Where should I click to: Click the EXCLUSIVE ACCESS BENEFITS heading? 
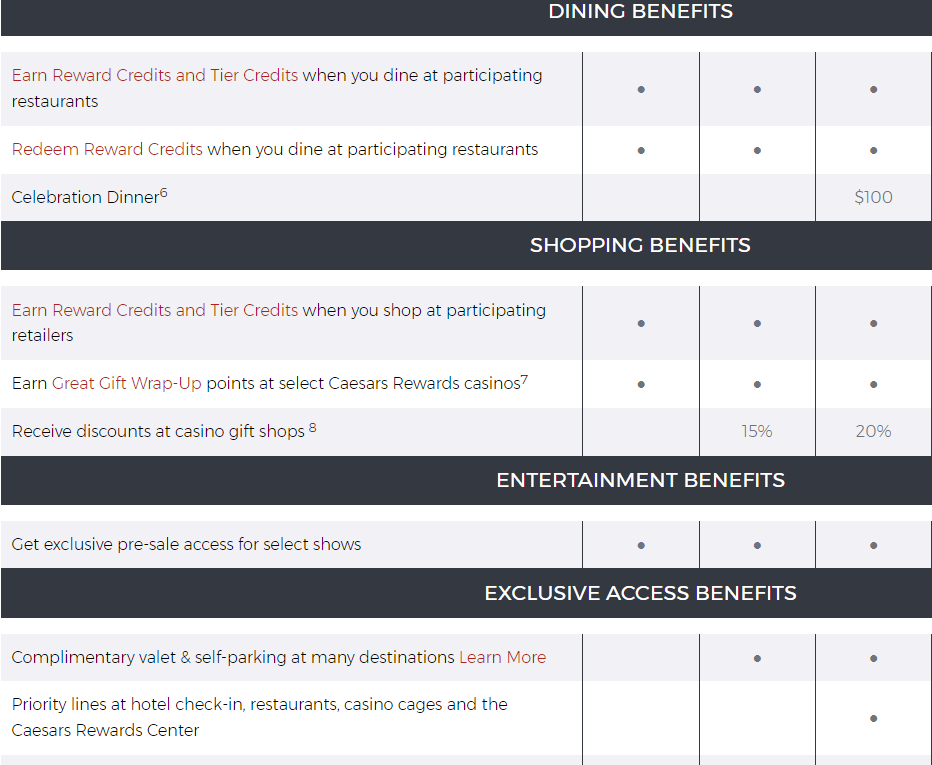[x=640, y=594]
